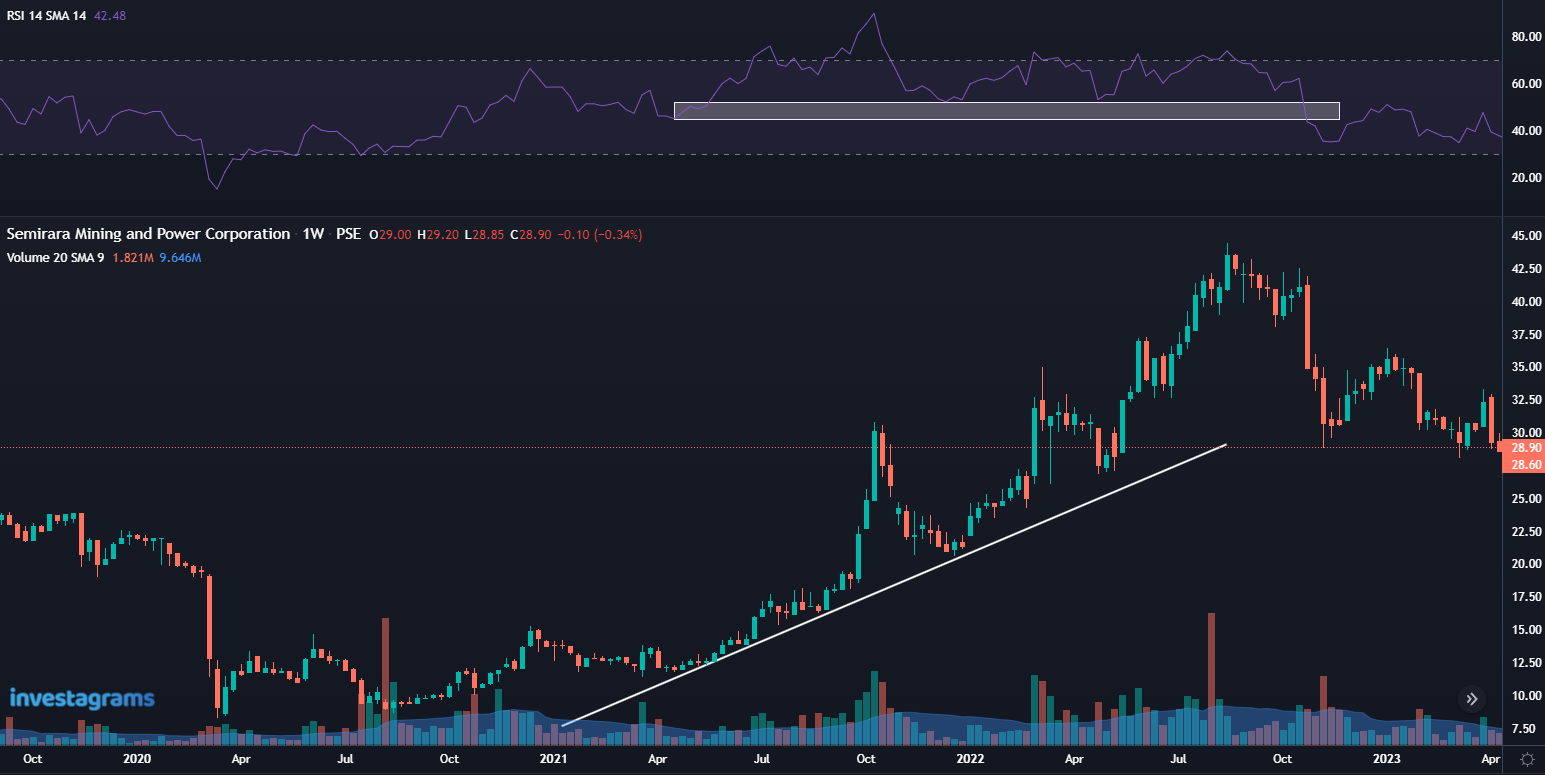Click the RSI 14 SMA 14 indicator label
Image resolution: width=1545 pixels, height=775 pixels.
point(47,16)
